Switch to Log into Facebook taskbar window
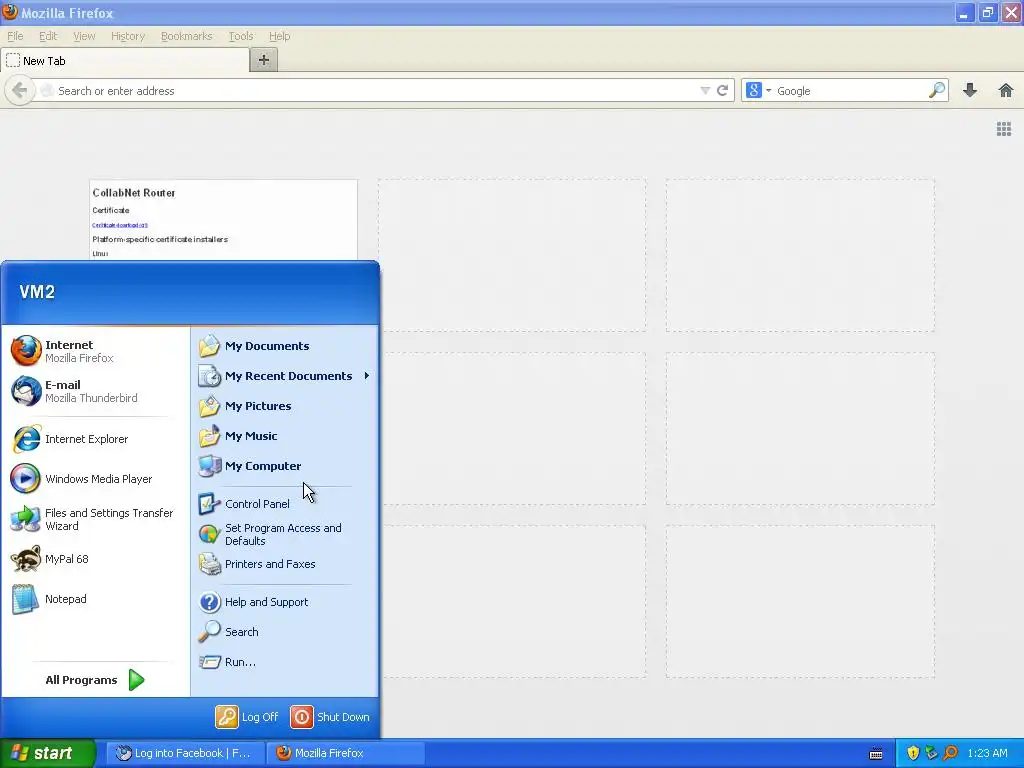The image size is (1024, 768). 185,753
